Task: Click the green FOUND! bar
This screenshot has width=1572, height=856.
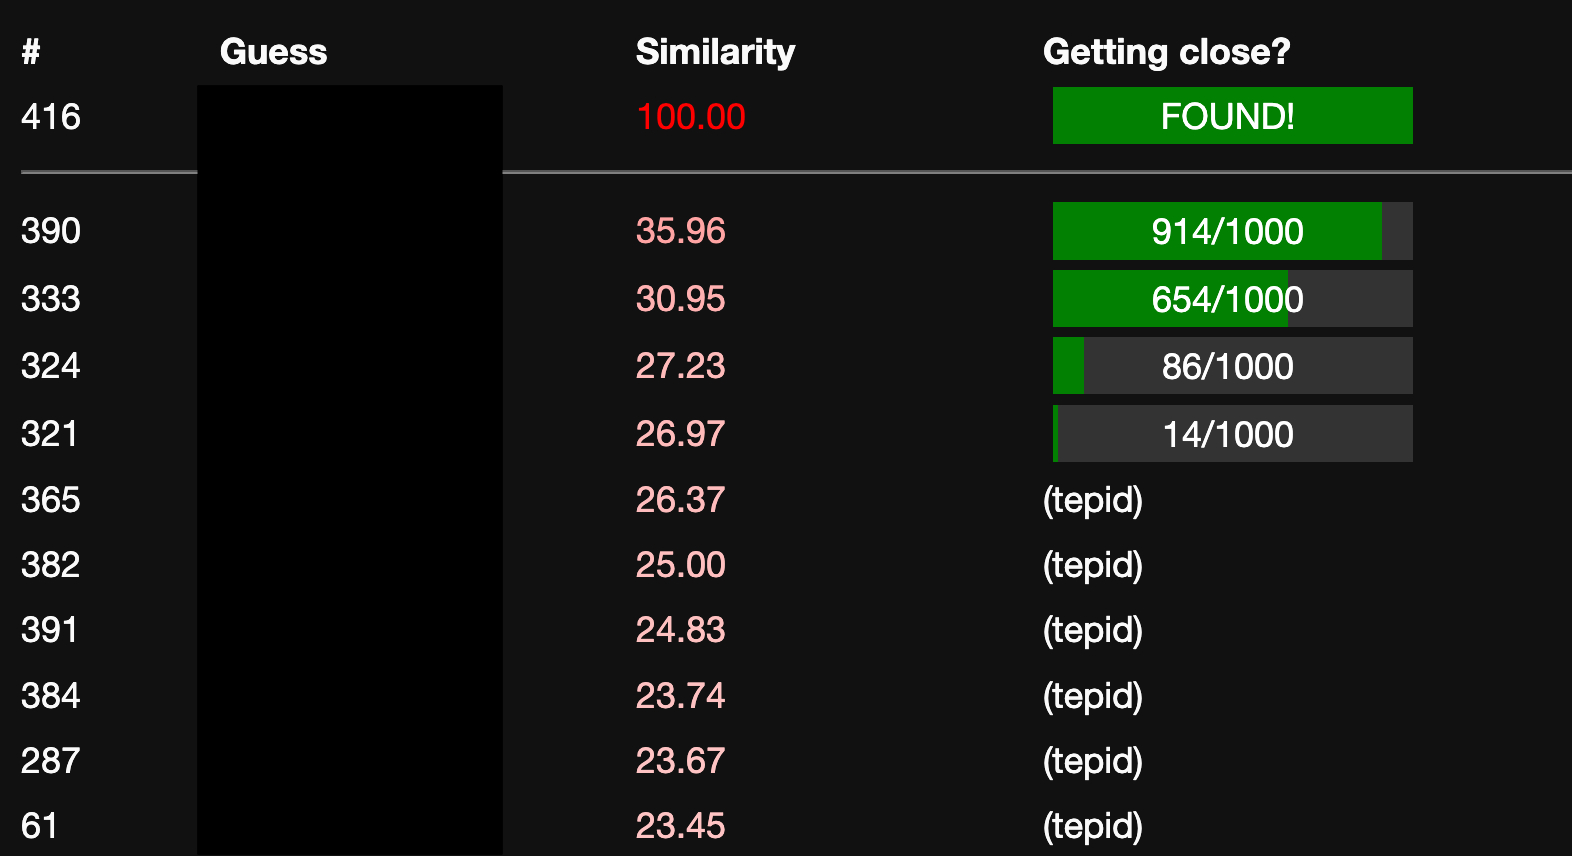Action: 1232,116
